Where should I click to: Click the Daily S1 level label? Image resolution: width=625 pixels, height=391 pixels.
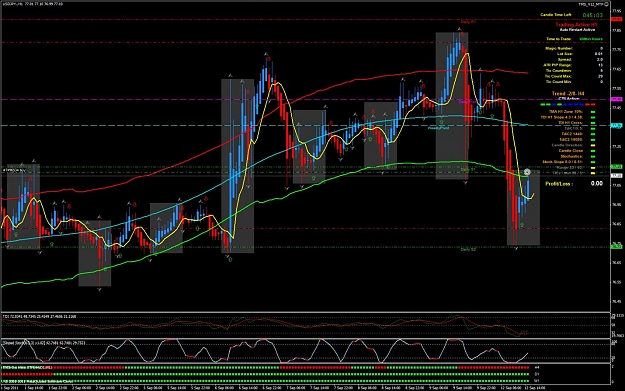(x=468, y=169)
